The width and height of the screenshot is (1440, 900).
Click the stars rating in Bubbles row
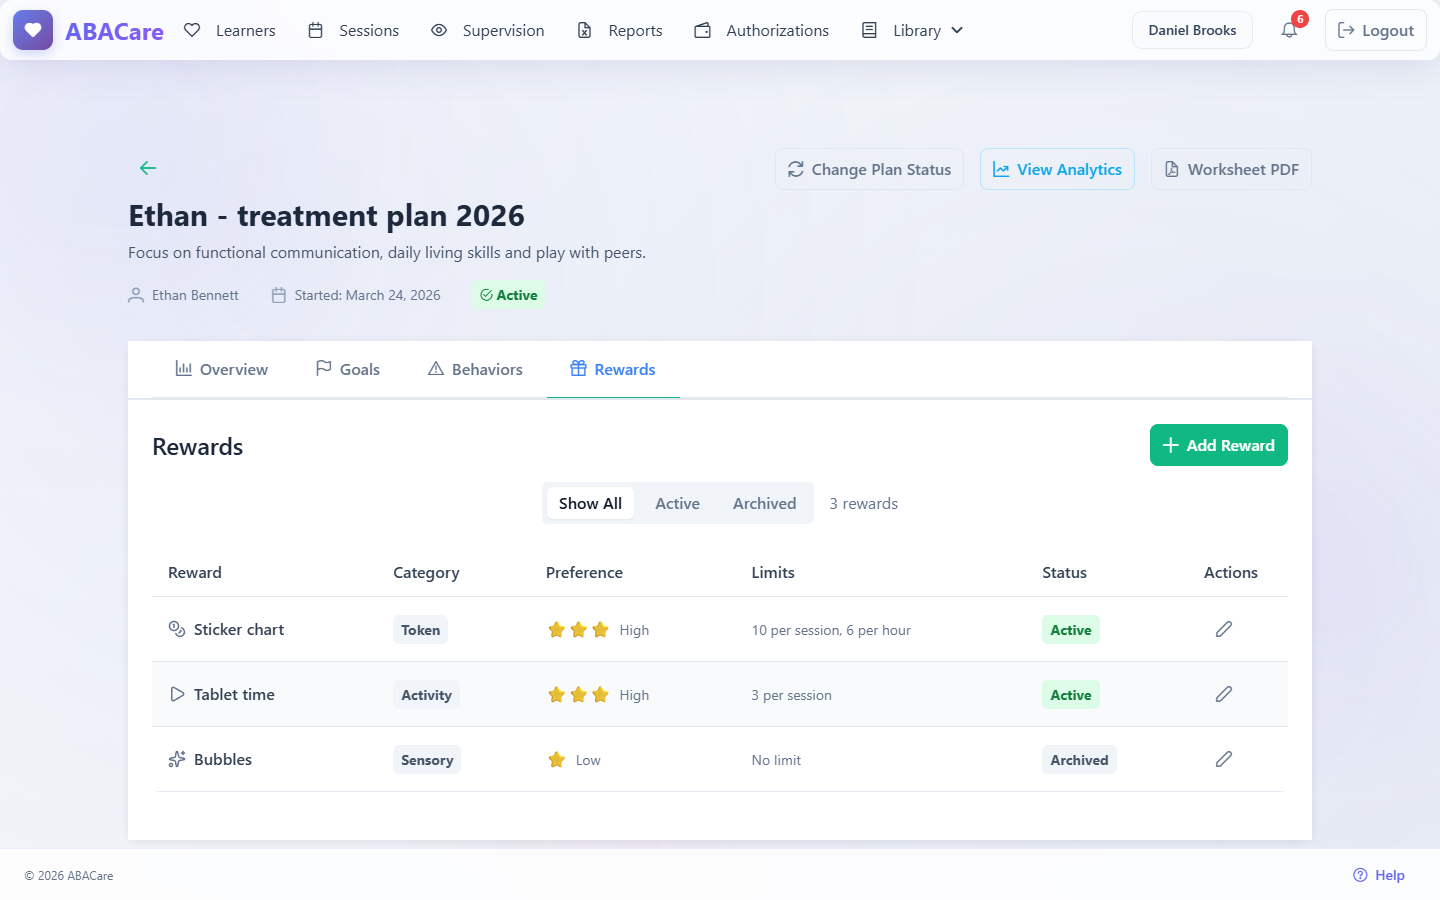557,760
